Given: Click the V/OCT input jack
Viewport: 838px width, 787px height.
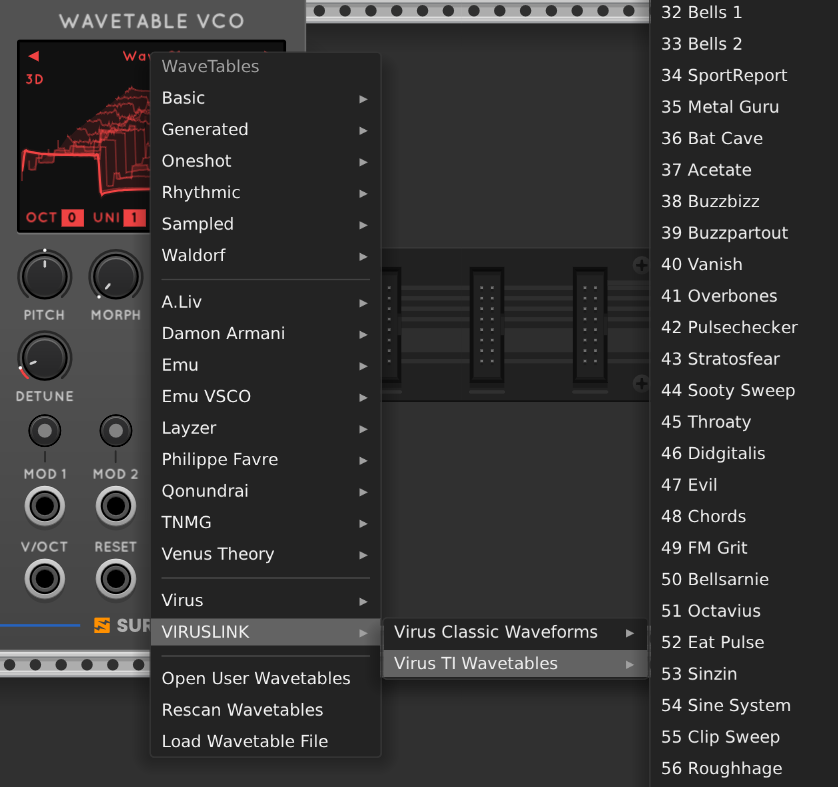Looking at the screenshot, I should [45, 579].
